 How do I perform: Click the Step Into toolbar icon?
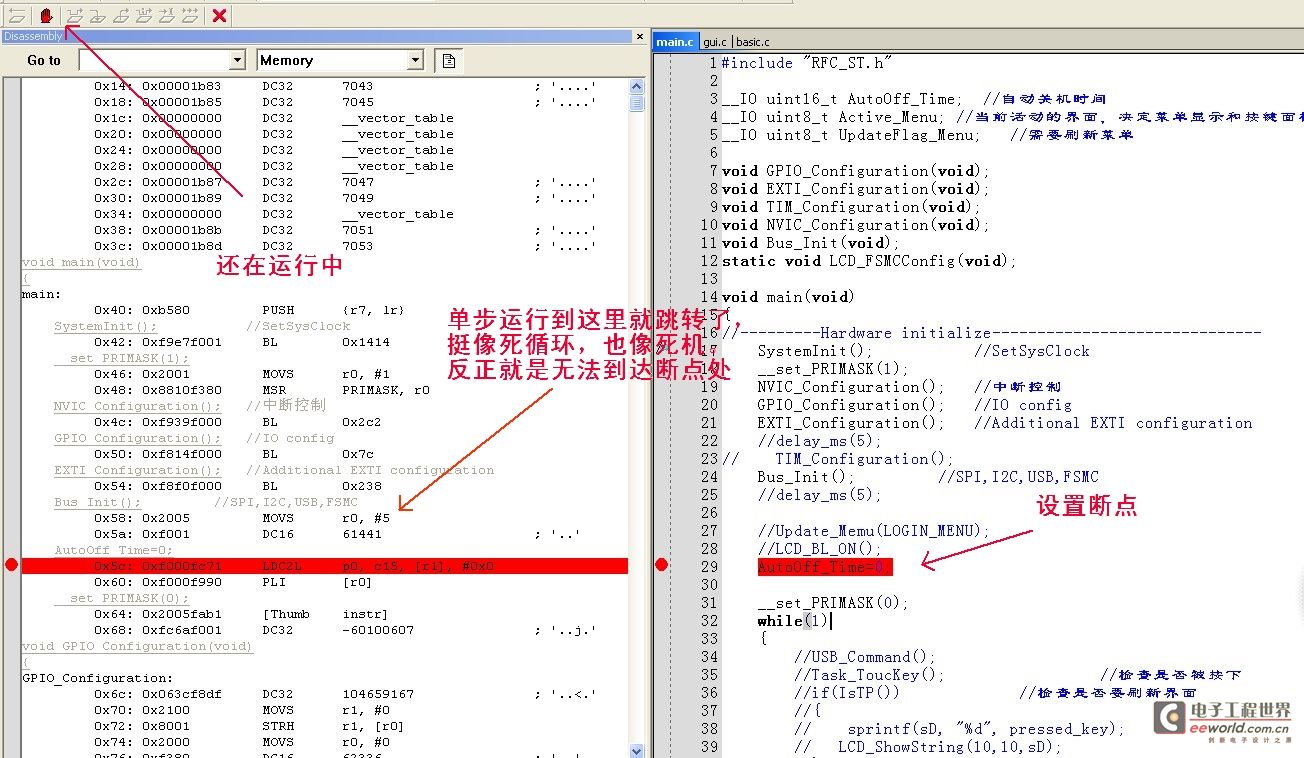point(97,15)
